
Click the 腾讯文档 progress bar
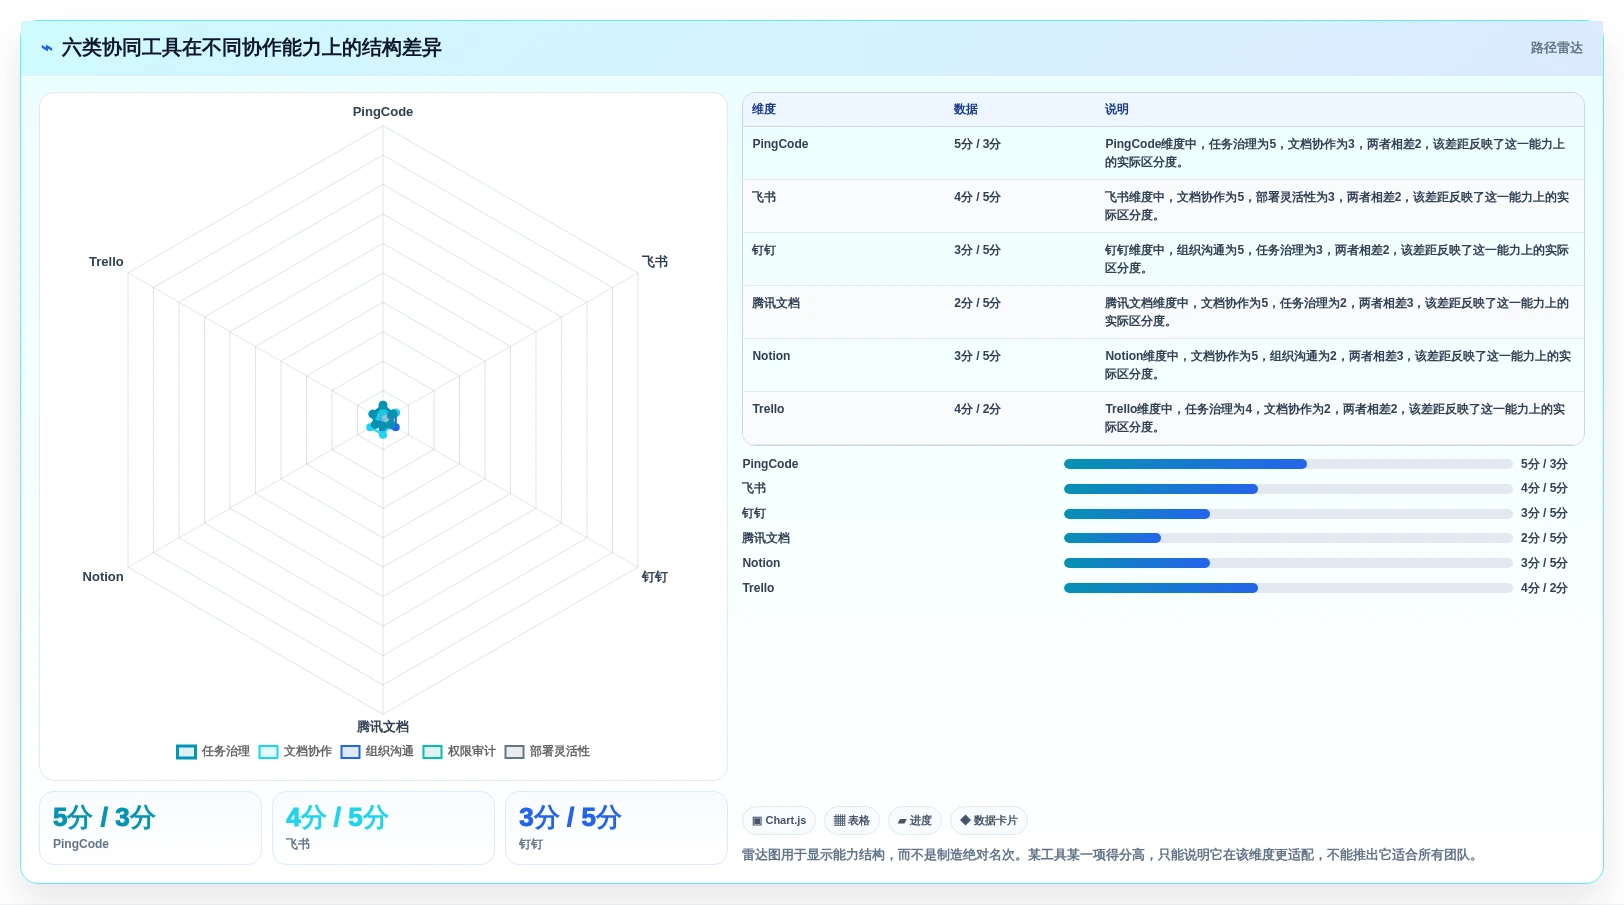(1288, 538)
